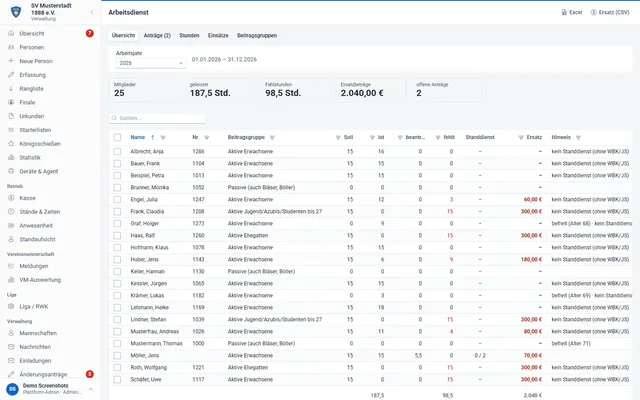Open Geräte & Agent icon
This screenshot has width=640, height=400.
click(x=11, y=171)
